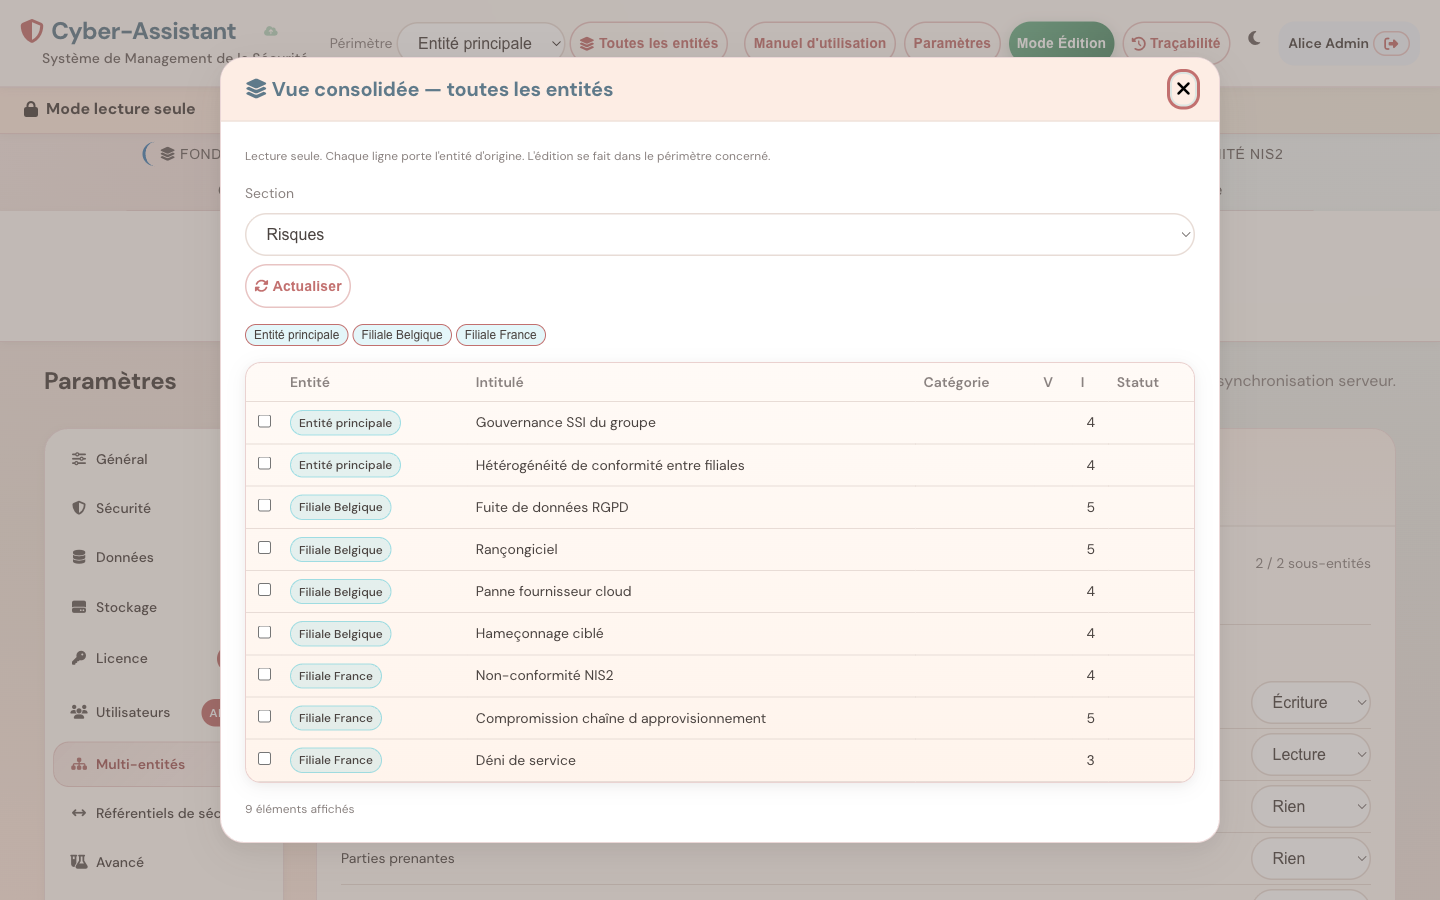Check the Compromission chaîne d approvisionnement checkbox

[x=264, y=716]
